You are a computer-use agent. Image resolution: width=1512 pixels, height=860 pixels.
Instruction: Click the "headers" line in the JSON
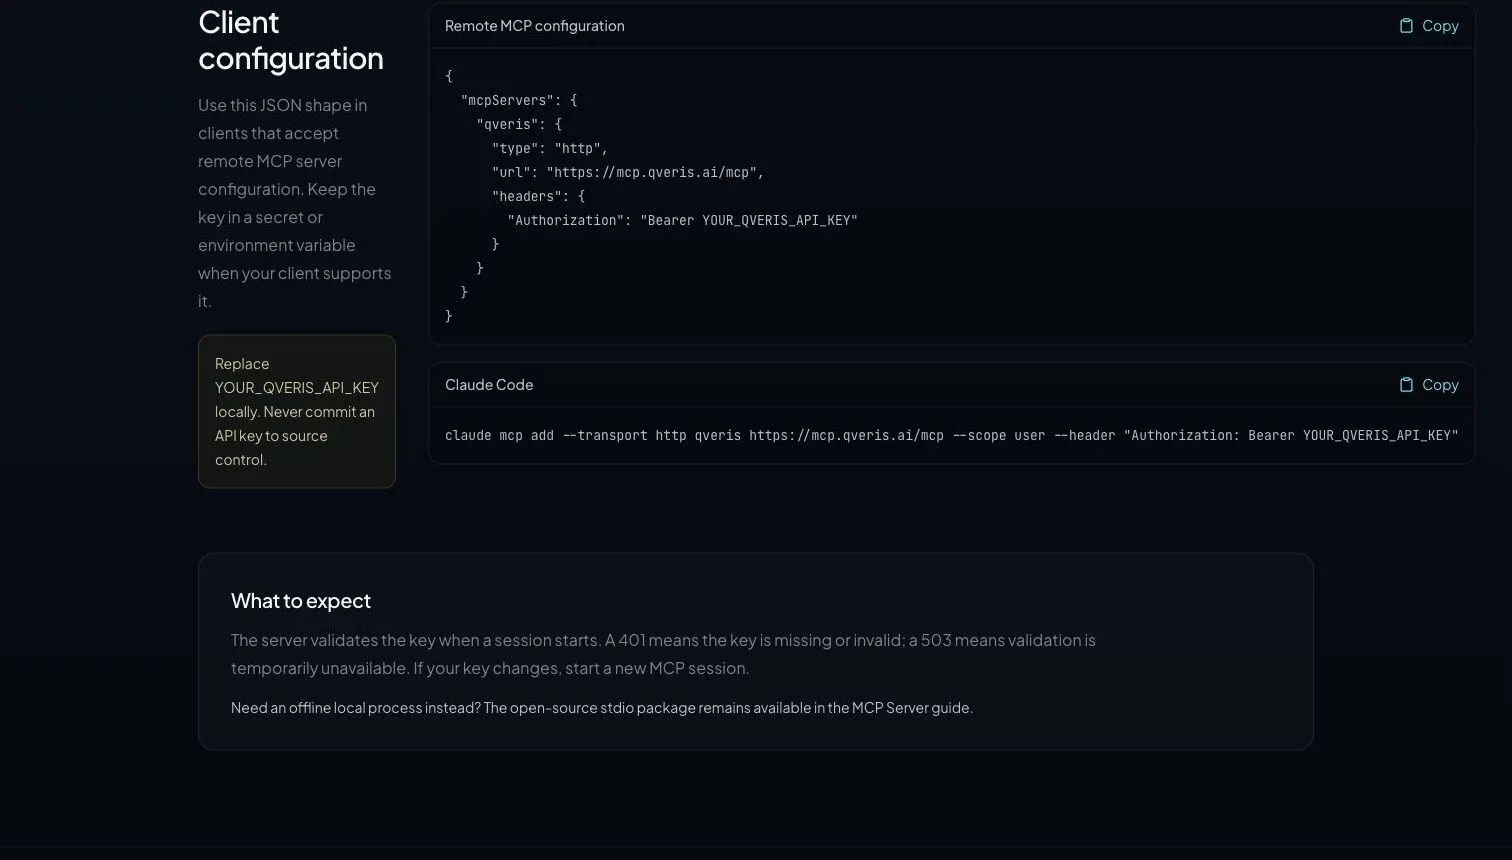tap(538, 196)
